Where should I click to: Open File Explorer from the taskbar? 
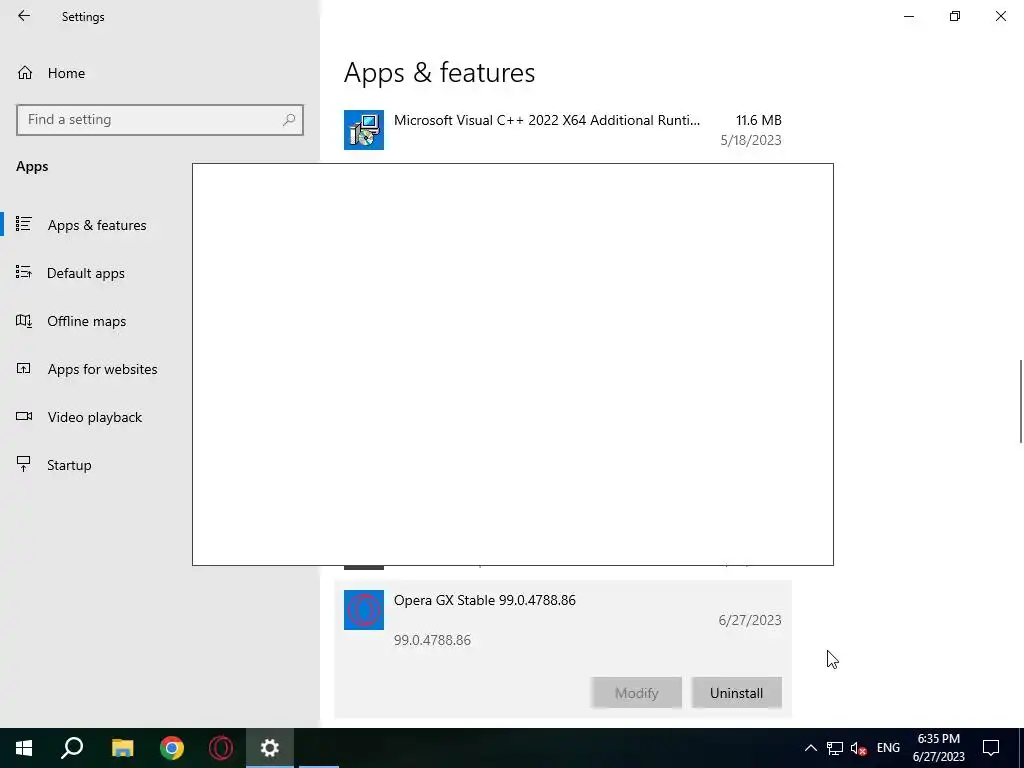point(122,748)
